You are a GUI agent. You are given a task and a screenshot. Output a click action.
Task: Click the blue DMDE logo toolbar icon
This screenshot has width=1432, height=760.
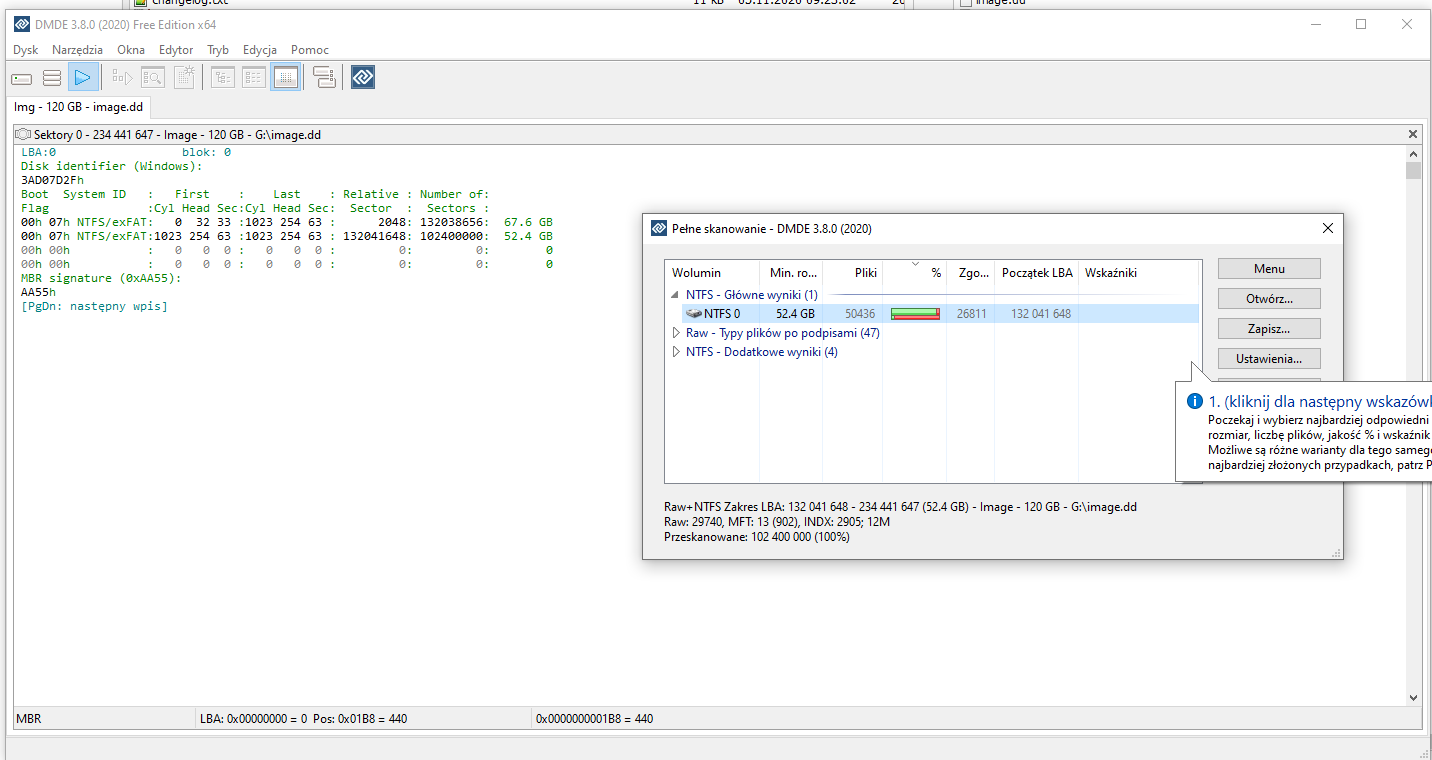pyautogui.click(x=363, y=77)
